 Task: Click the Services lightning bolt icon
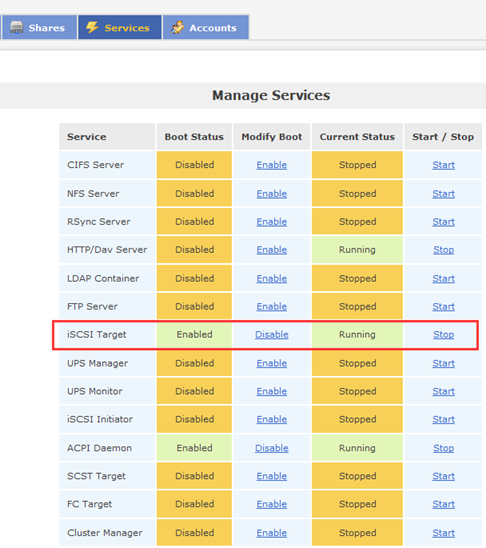(92, 27)
